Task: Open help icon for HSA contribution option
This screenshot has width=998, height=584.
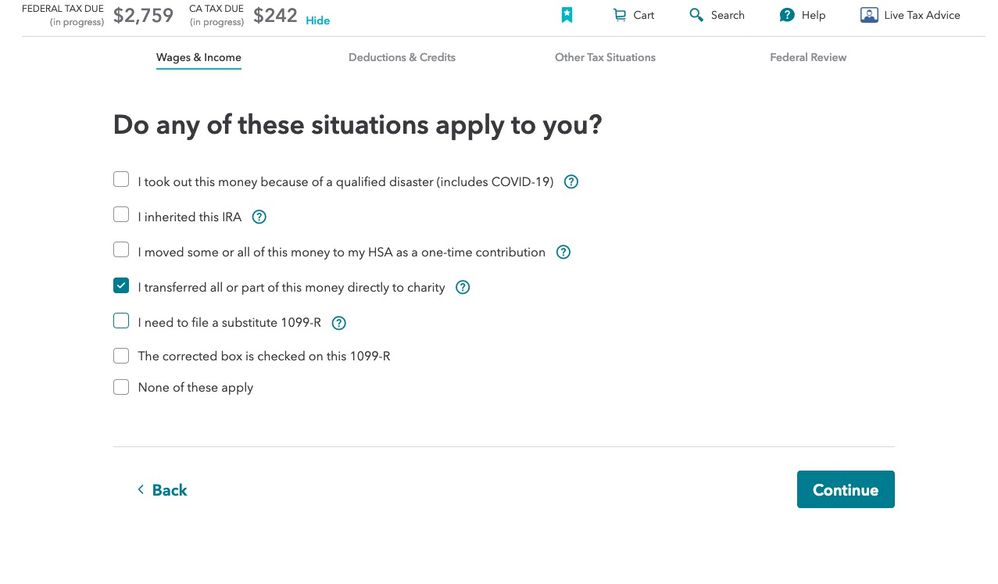Action: click(x=563, y=252)
